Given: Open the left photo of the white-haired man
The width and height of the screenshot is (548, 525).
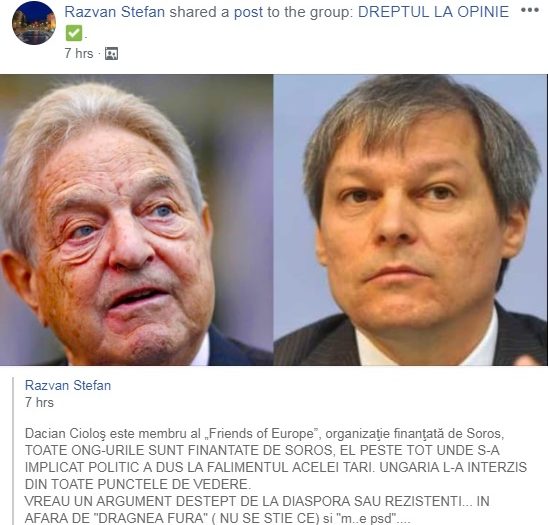Looking at the screenshot, I should coord(136,220).
